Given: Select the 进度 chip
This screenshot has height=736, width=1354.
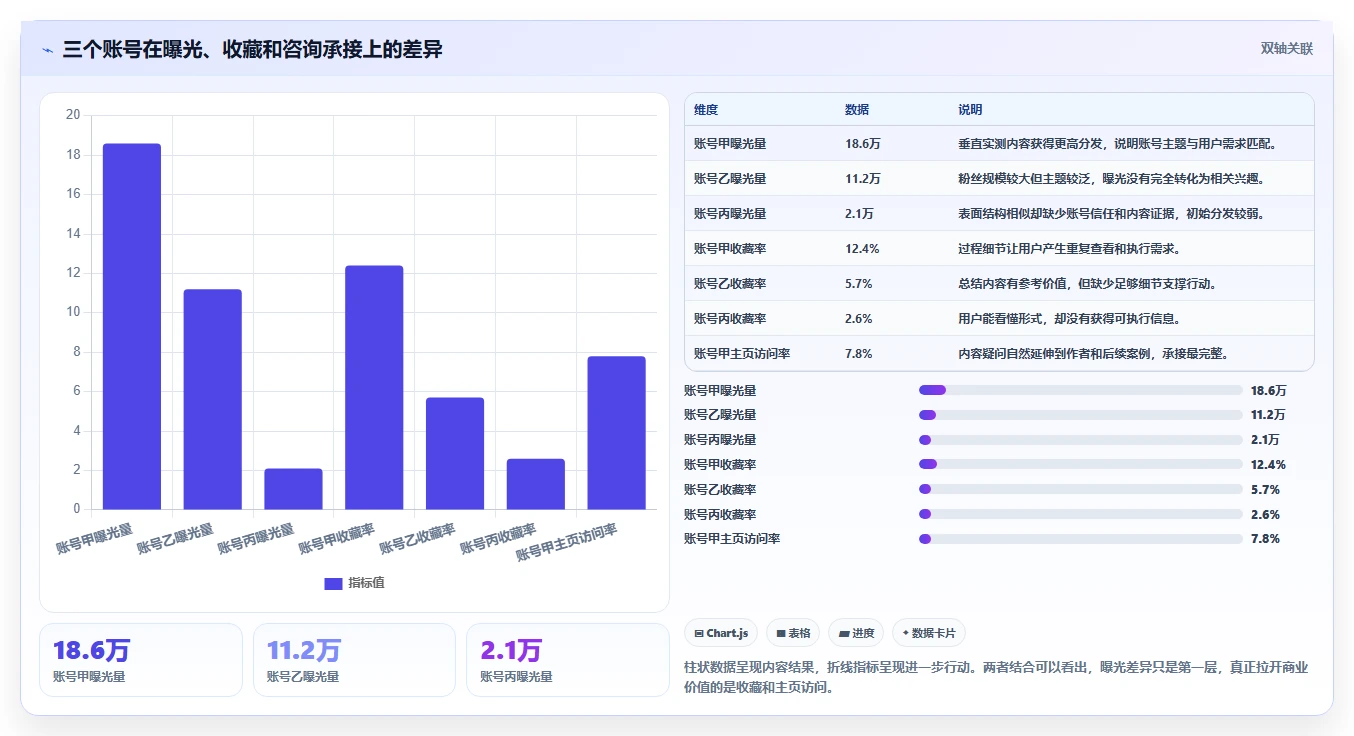Looking at the screenshot, I should click(x=856, y=633).
